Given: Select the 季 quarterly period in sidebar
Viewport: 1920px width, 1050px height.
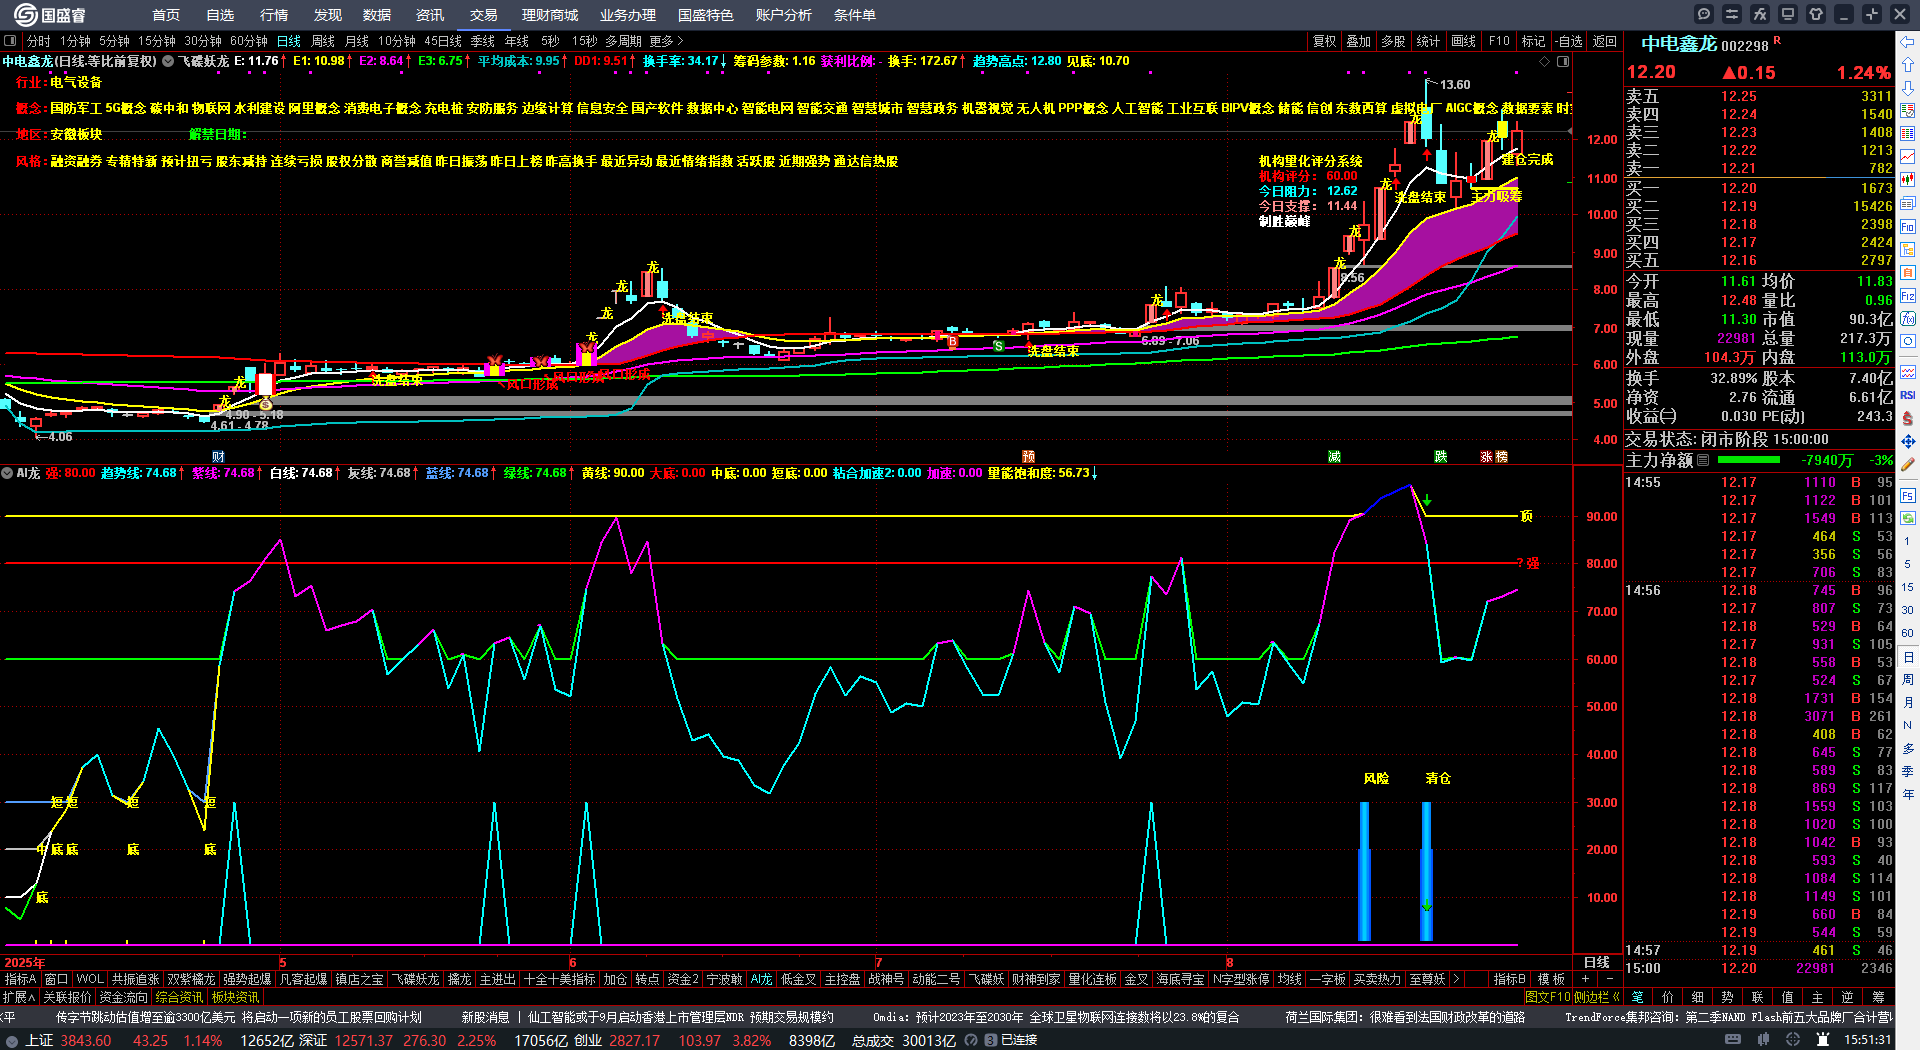Looking at the screenshot, I should click(x=1908, y=771).
